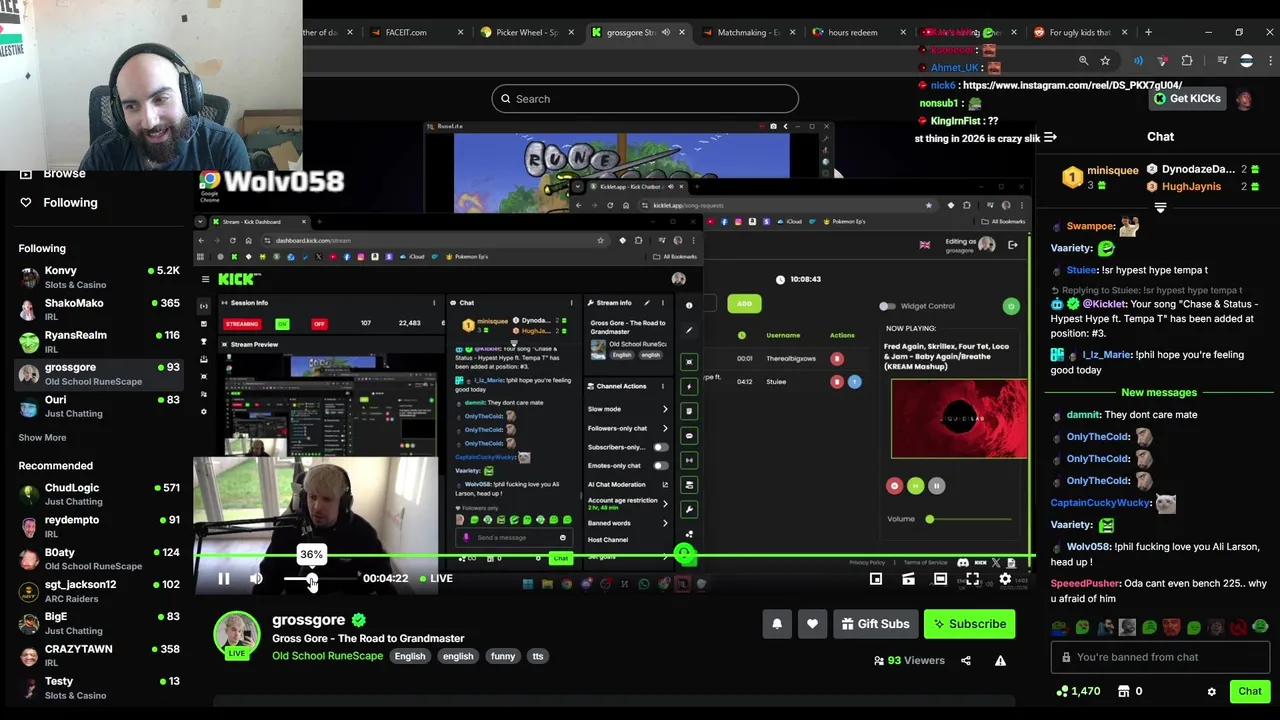Viewport: 1280px width, 720px height.
Task: Expand the gift leaderboard chevron
Action: 1160,208
